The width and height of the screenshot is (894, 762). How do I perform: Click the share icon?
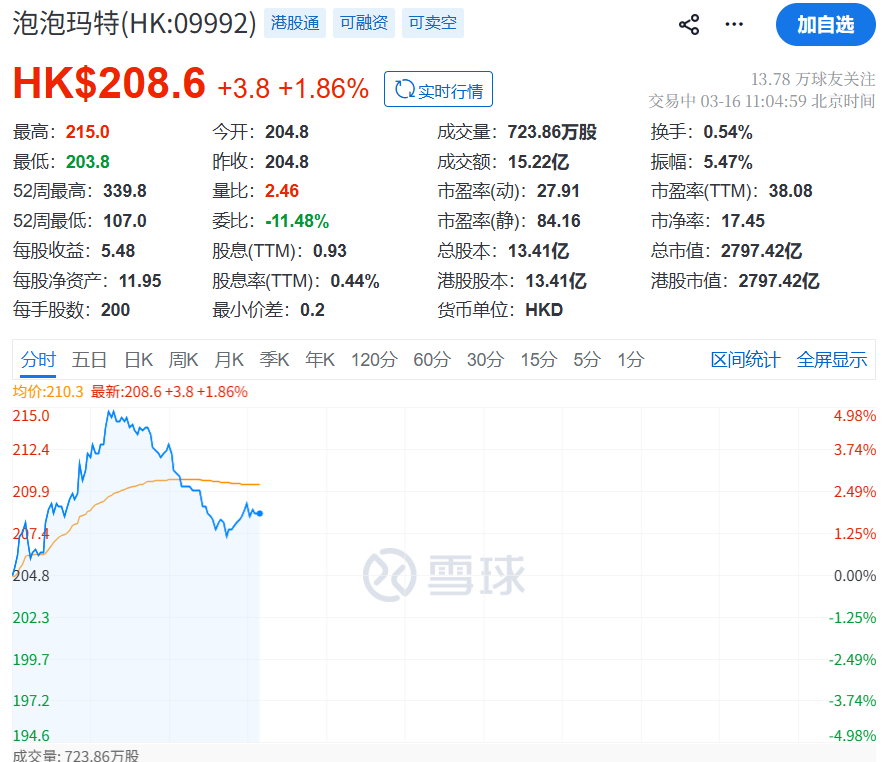[689, 25]
